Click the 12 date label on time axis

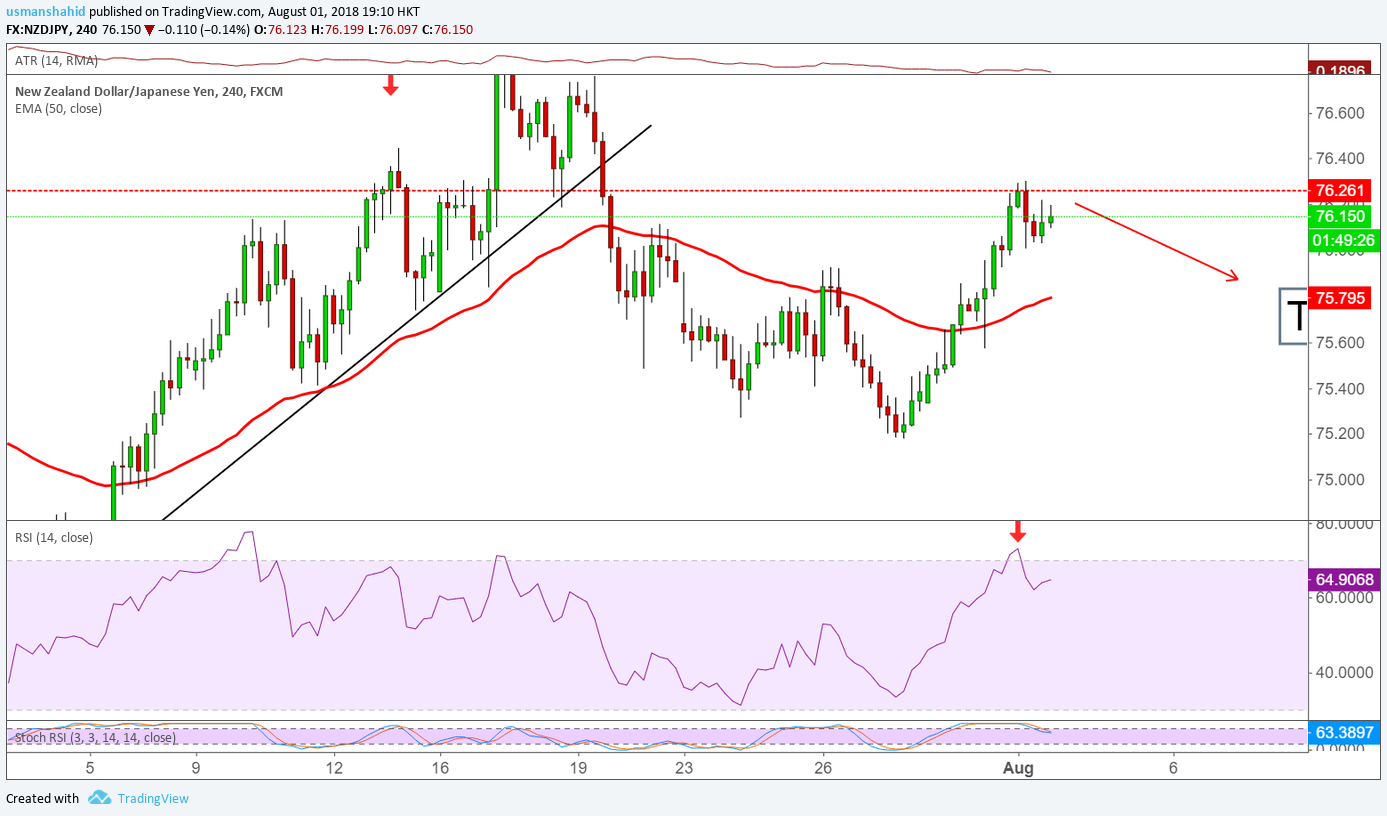(334, 768)
